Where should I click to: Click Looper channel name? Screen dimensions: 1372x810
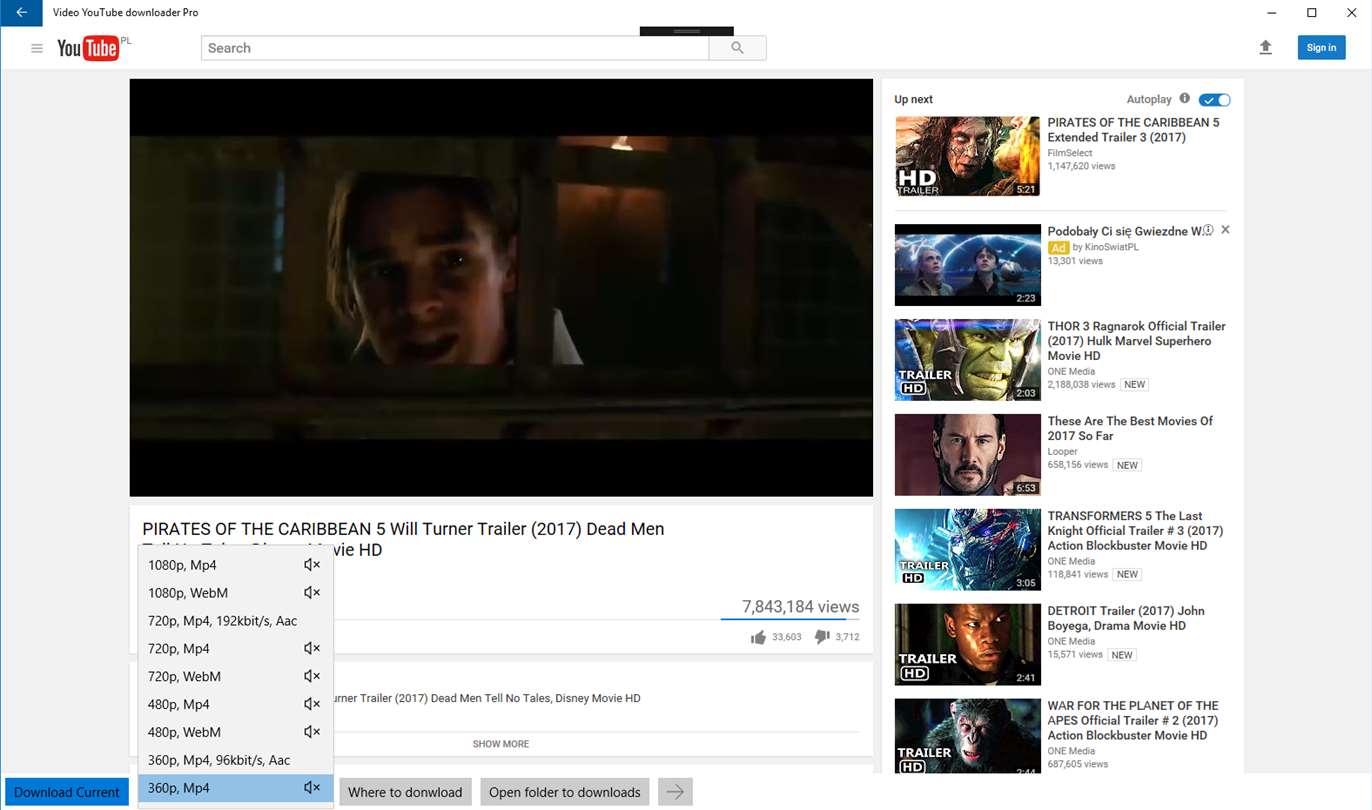pos(1062,452)
